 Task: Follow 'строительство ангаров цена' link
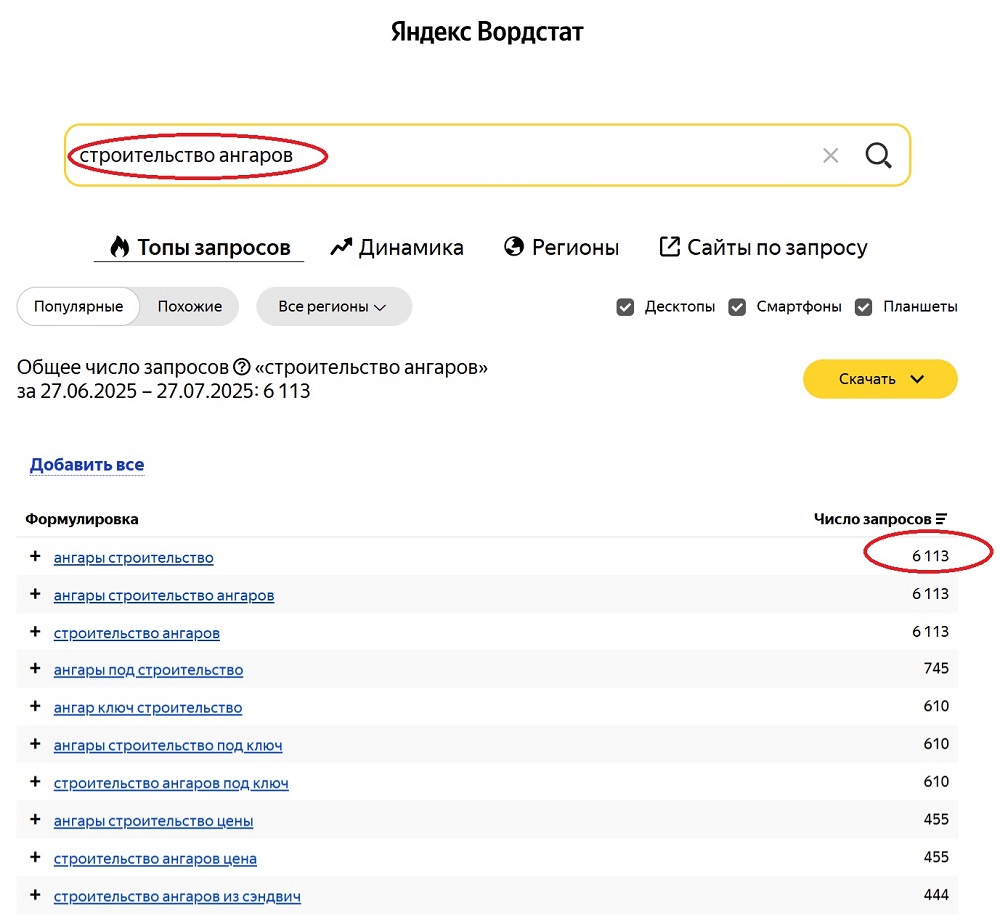[x=156, y=859]
